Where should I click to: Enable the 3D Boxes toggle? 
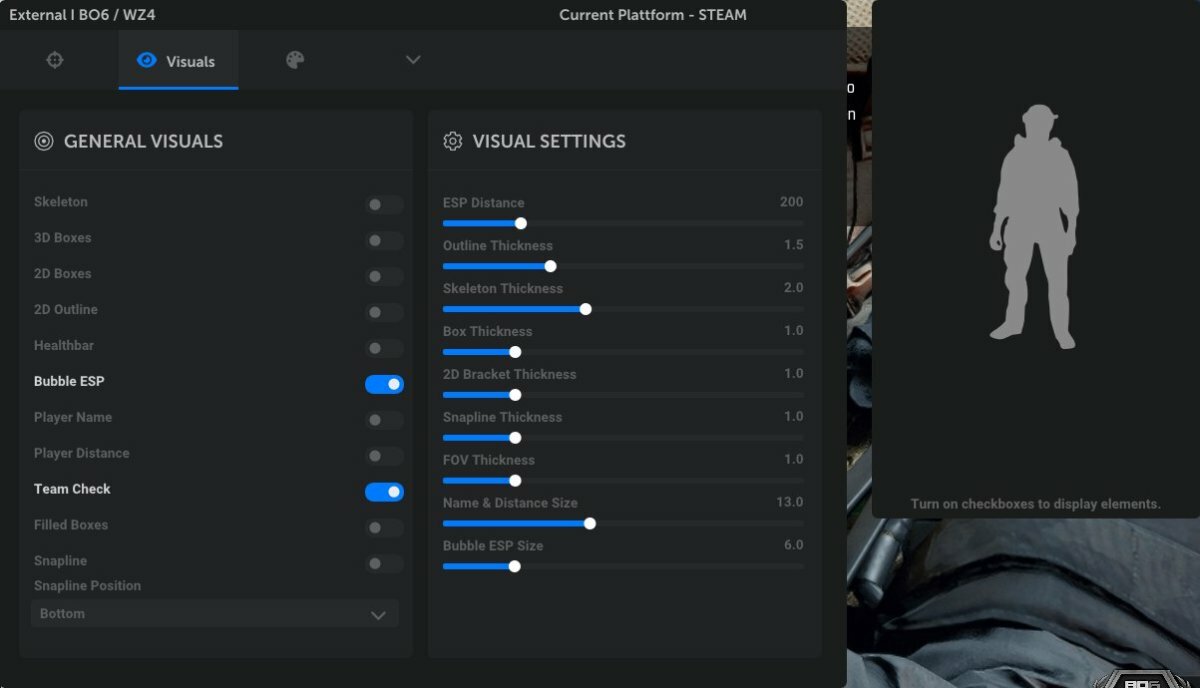click(x=384, y=241)
